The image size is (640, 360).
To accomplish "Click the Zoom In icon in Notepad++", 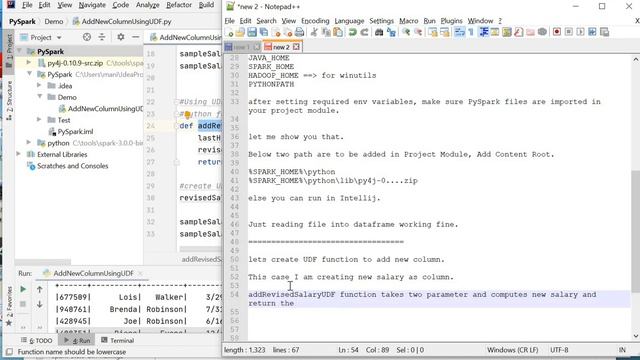I will pos(406,32).
